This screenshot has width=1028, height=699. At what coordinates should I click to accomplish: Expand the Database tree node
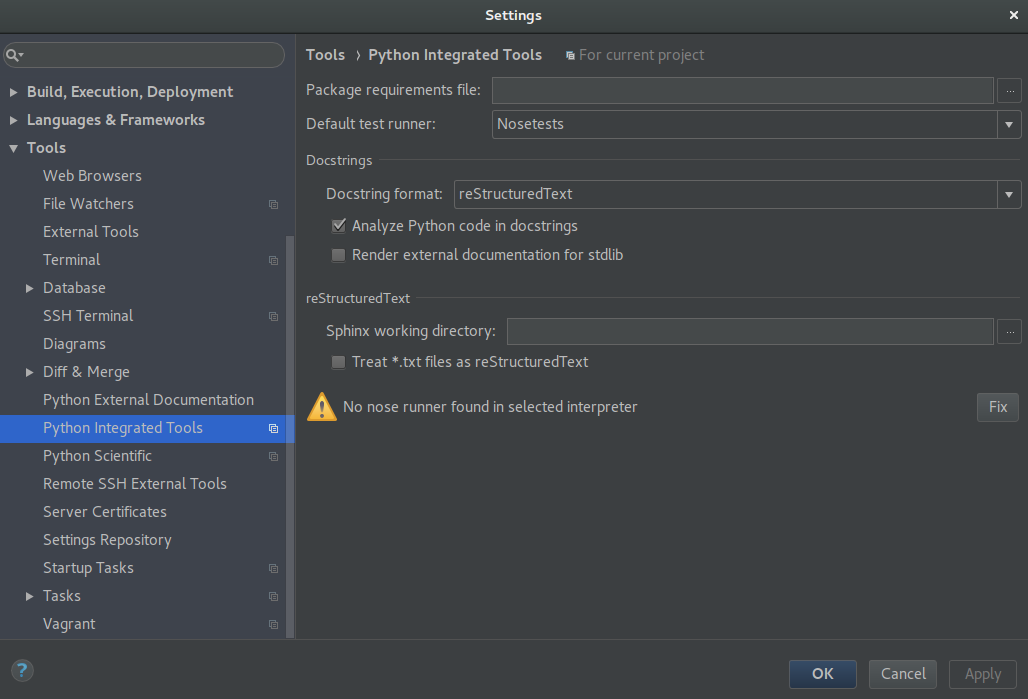point(30,288)
